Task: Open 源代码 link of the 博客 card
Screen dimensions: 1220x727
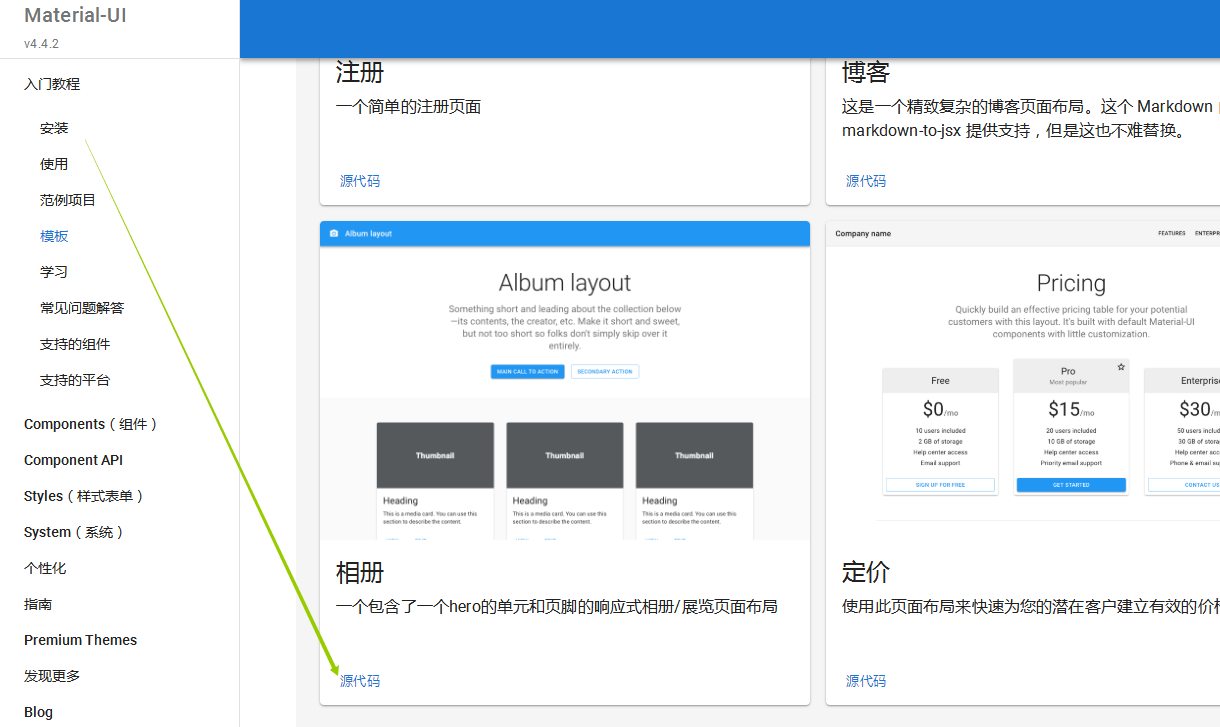Action: 866,181
